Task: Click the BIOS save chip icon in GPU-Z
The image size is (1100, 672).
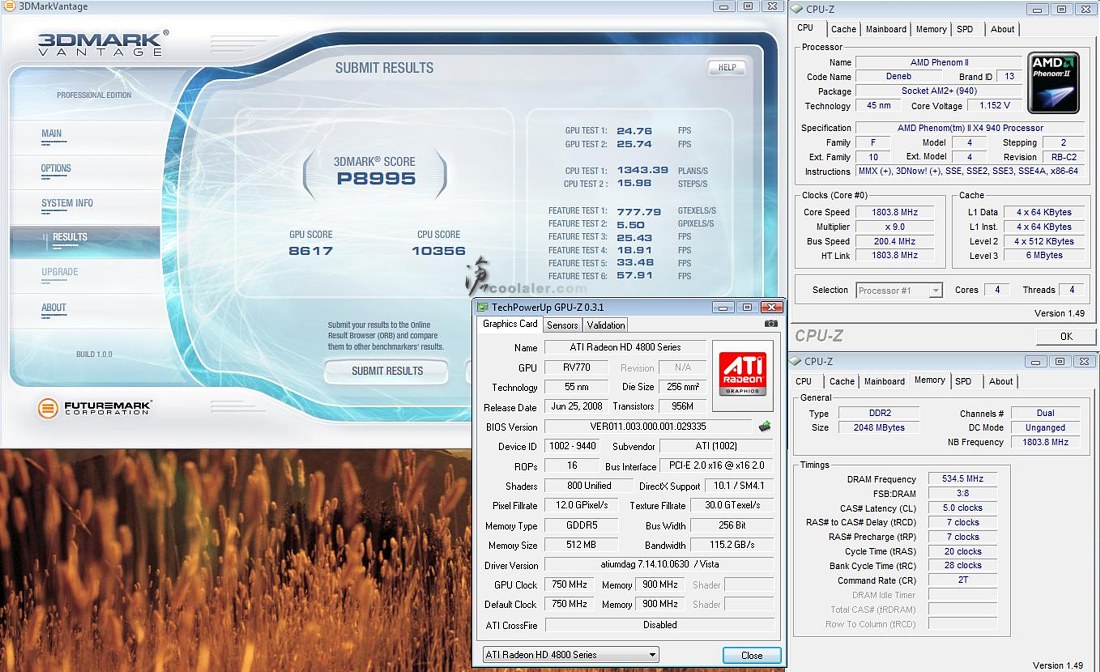Action: pos(765,426)
